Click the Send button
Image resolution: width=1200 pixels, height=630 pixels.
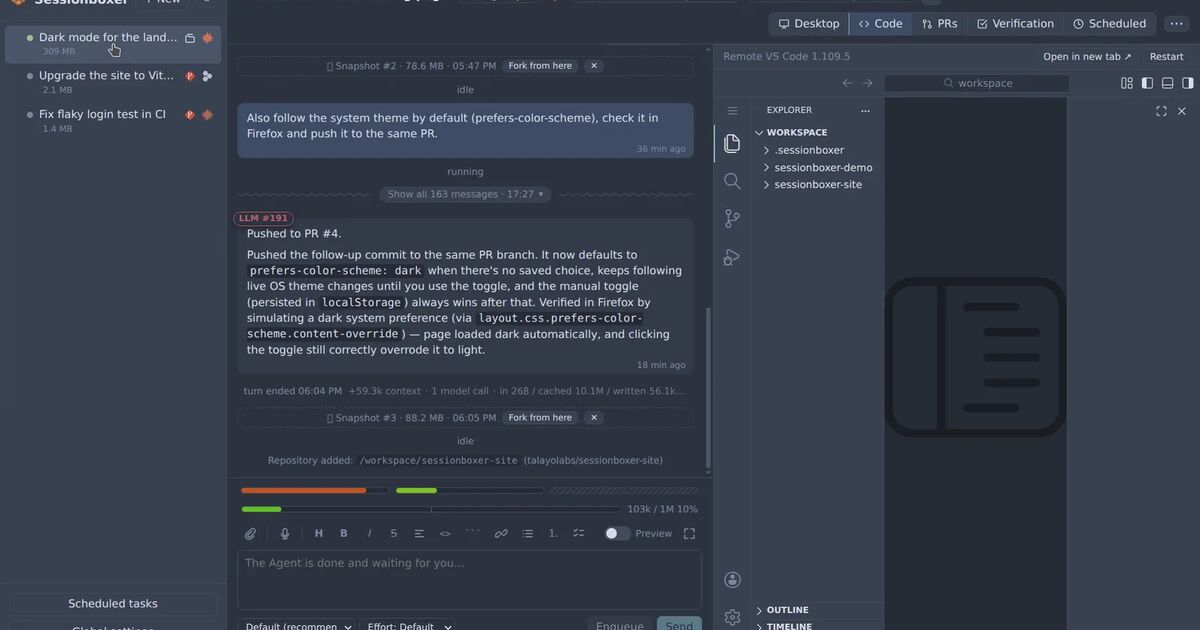tap(679, 624)
